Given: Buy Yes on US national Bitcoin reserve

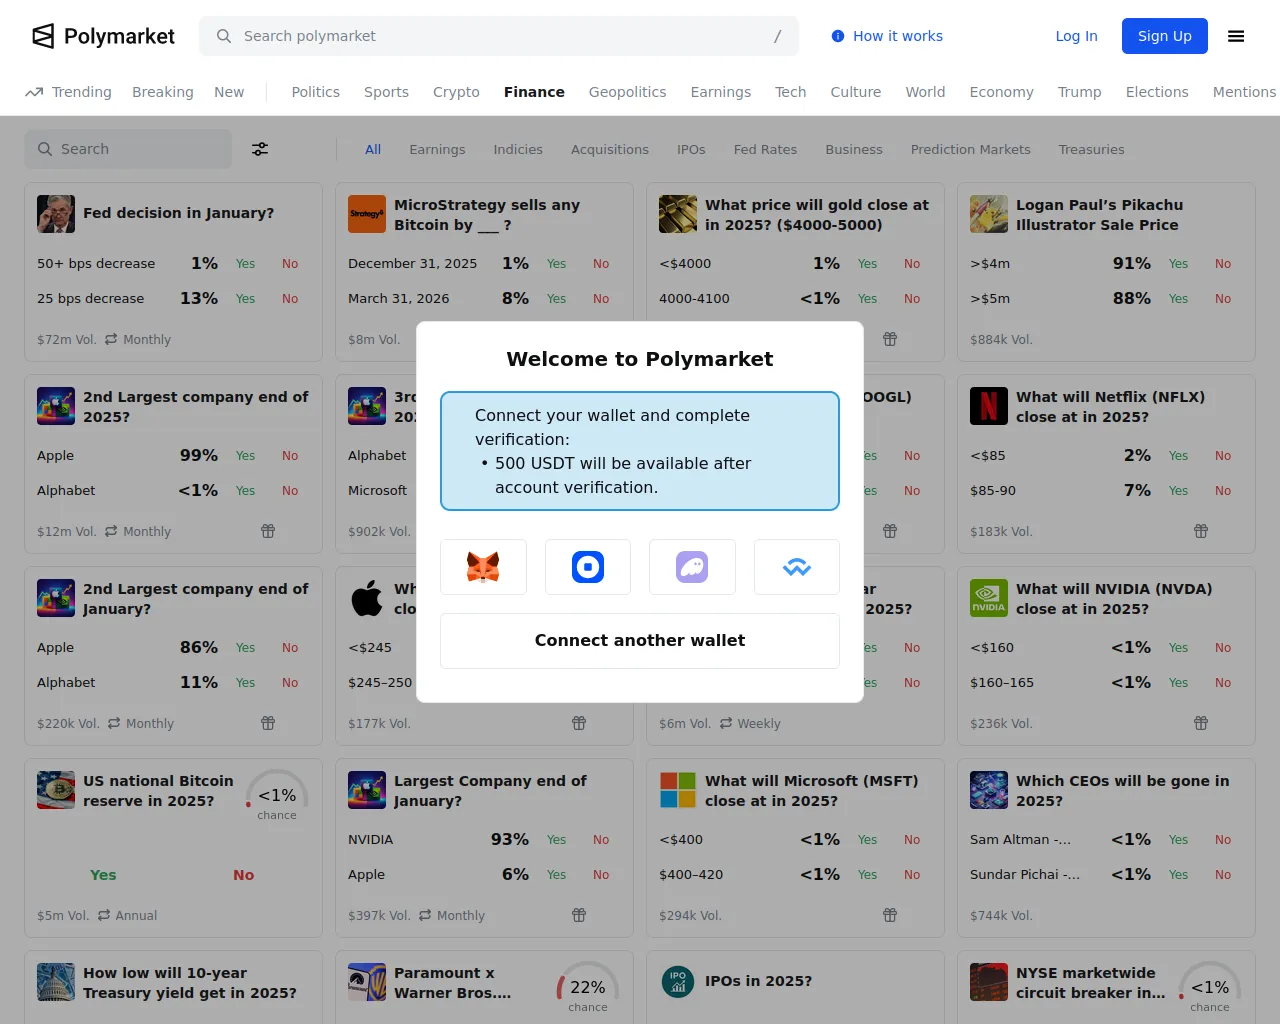Looking at the screenshot, I should coord(103,875).
